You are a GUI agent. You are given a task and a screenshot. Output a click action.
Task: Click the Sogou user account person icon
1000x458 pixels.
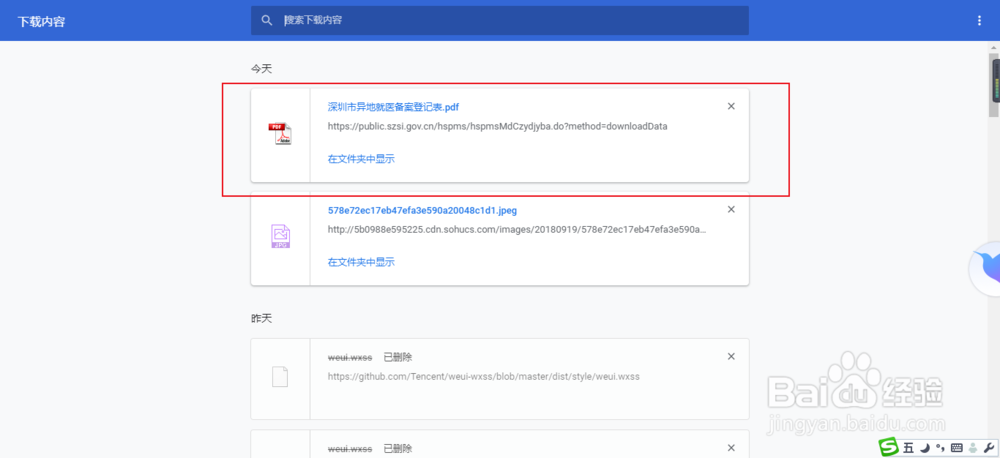point(973,447)
